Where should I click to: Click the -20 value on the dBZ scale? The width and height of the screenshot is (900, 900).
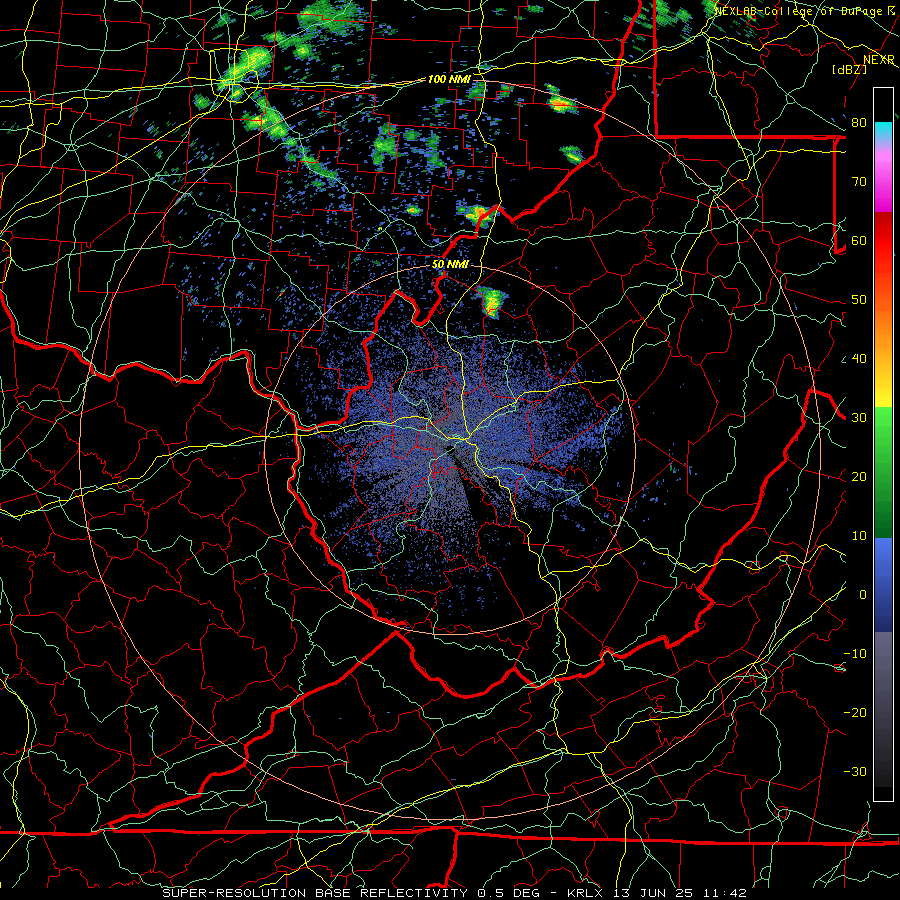(x=855, y=713)
